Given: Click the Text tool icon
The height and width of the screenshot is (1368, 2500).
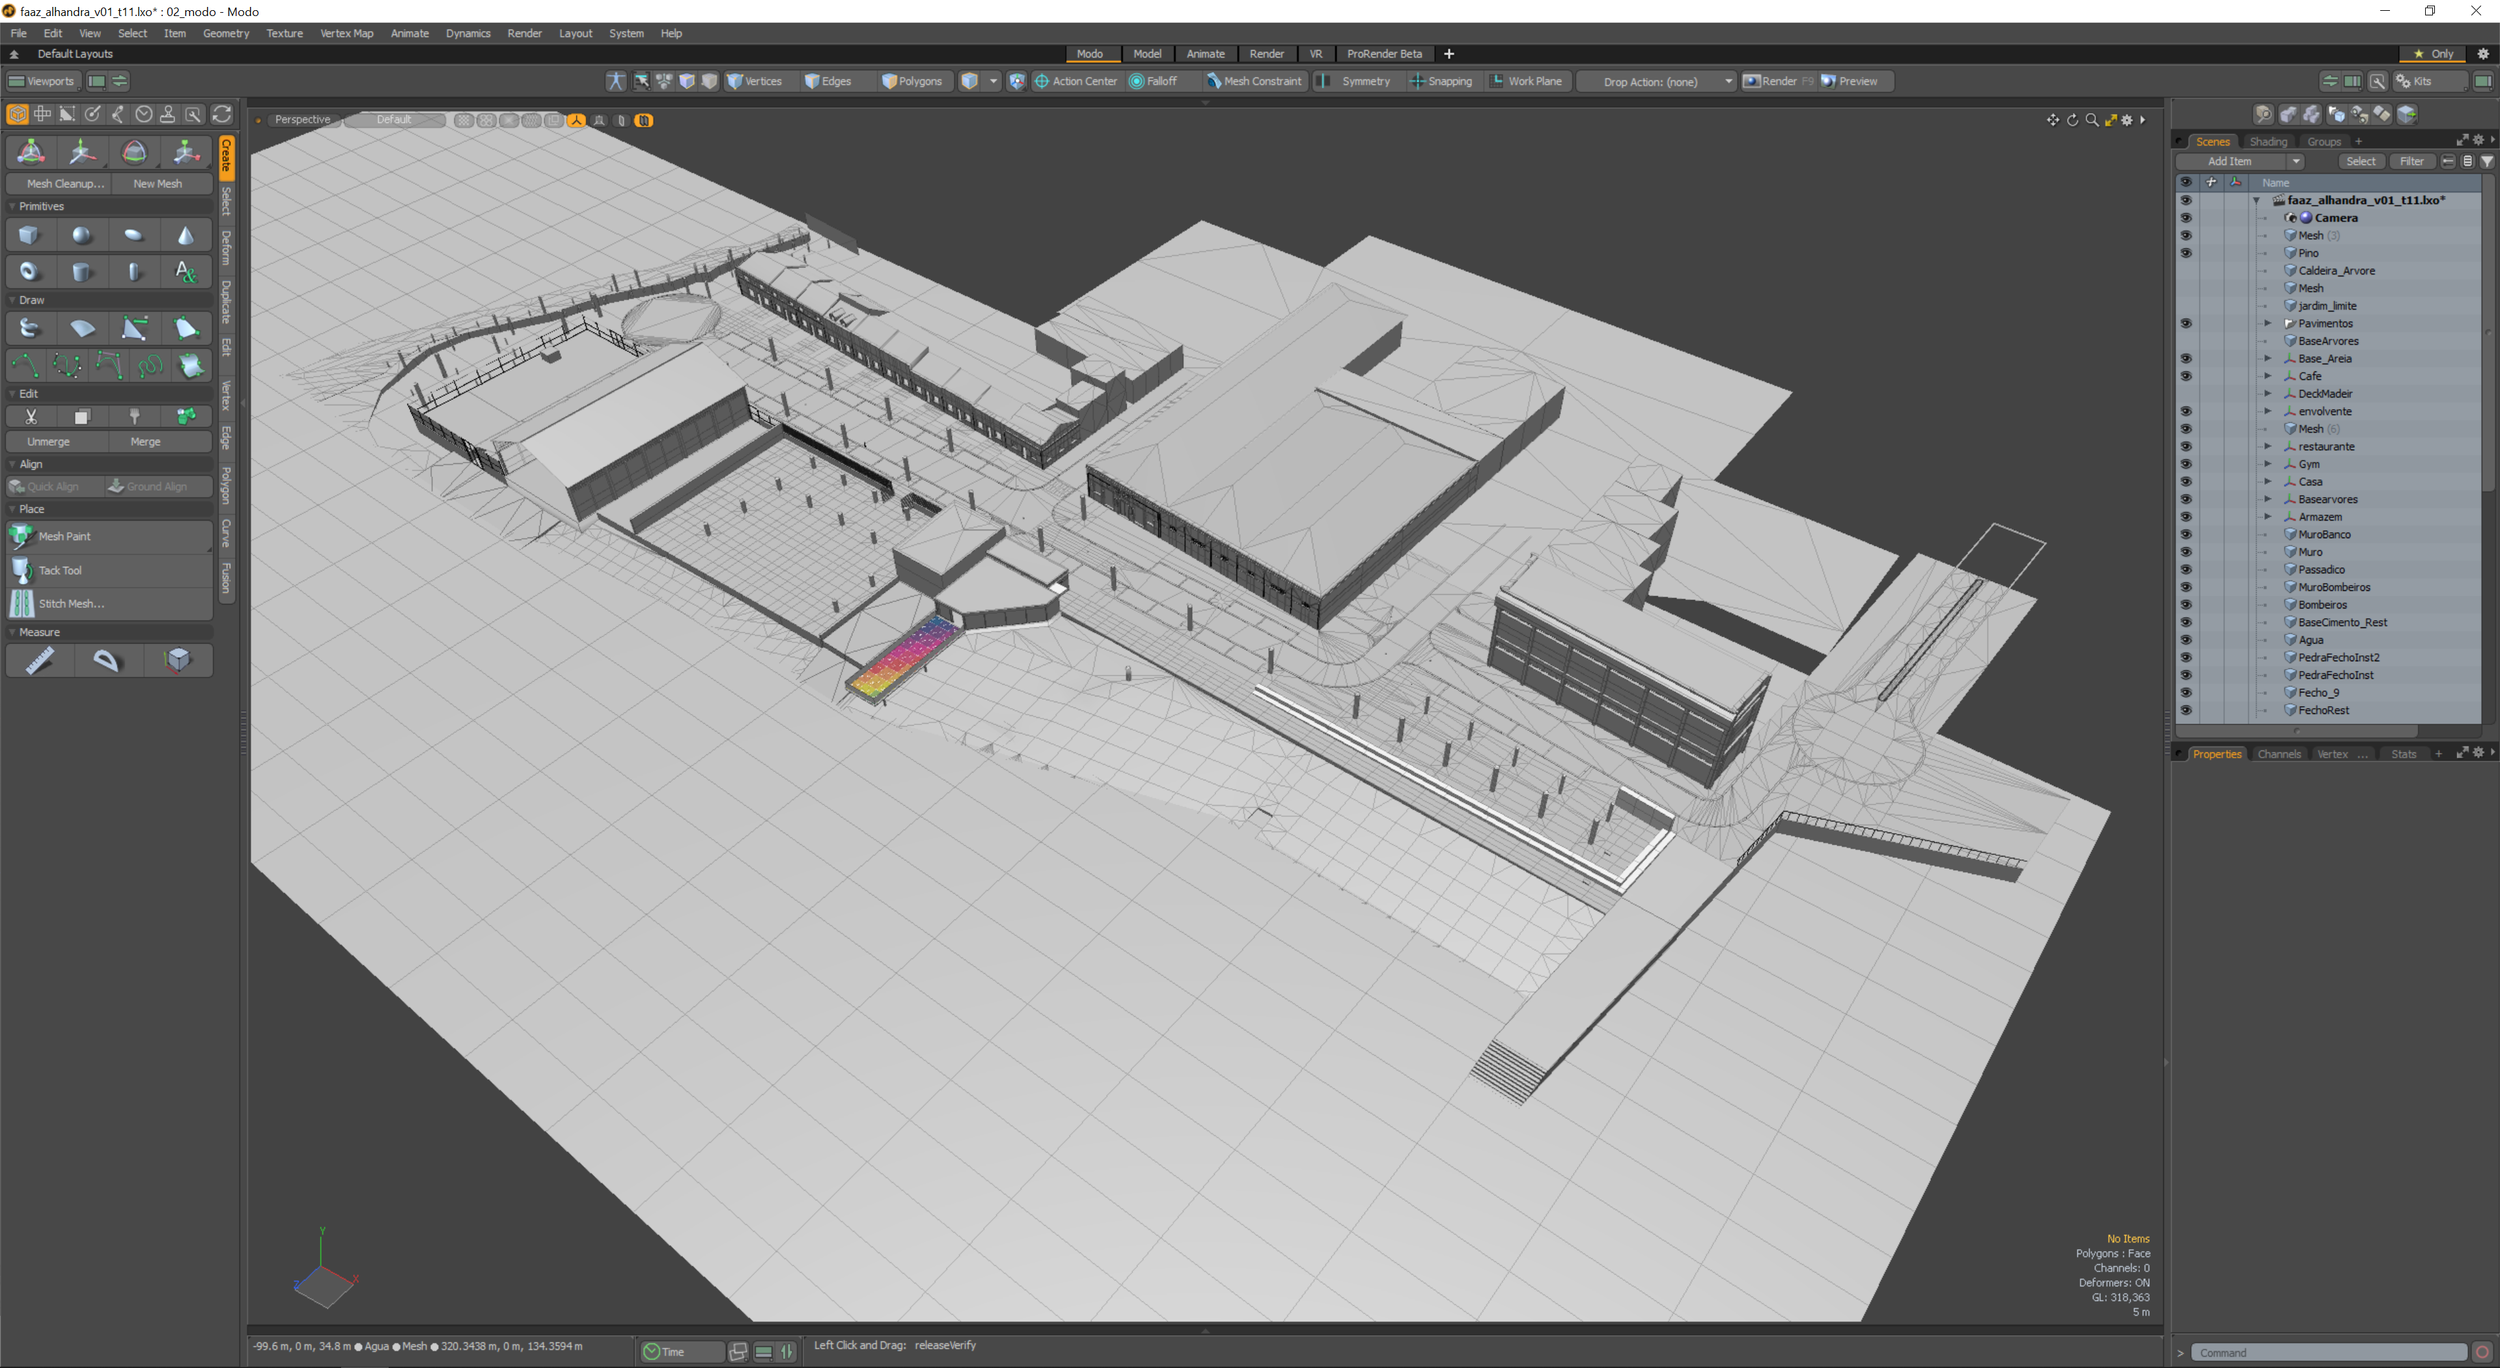Looking at the screenshot, I should click(185, 272).
